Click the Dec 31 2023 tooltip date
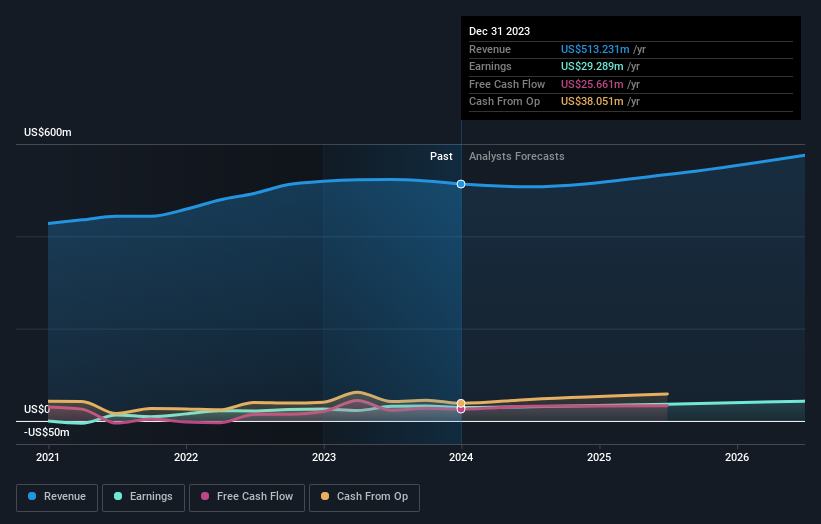Viewport: 821px width, 524px height. 500,31
